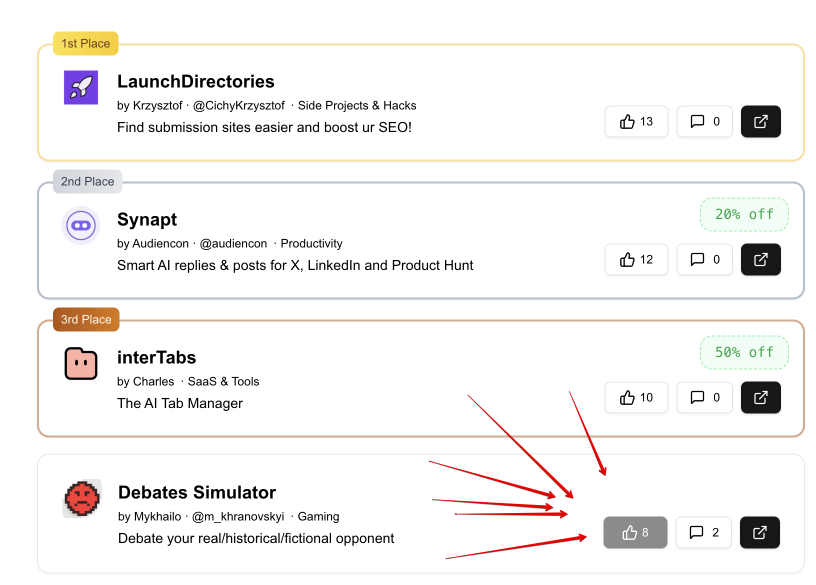
Task: Open comments for interTabs
Action: [x=705, y=398]
